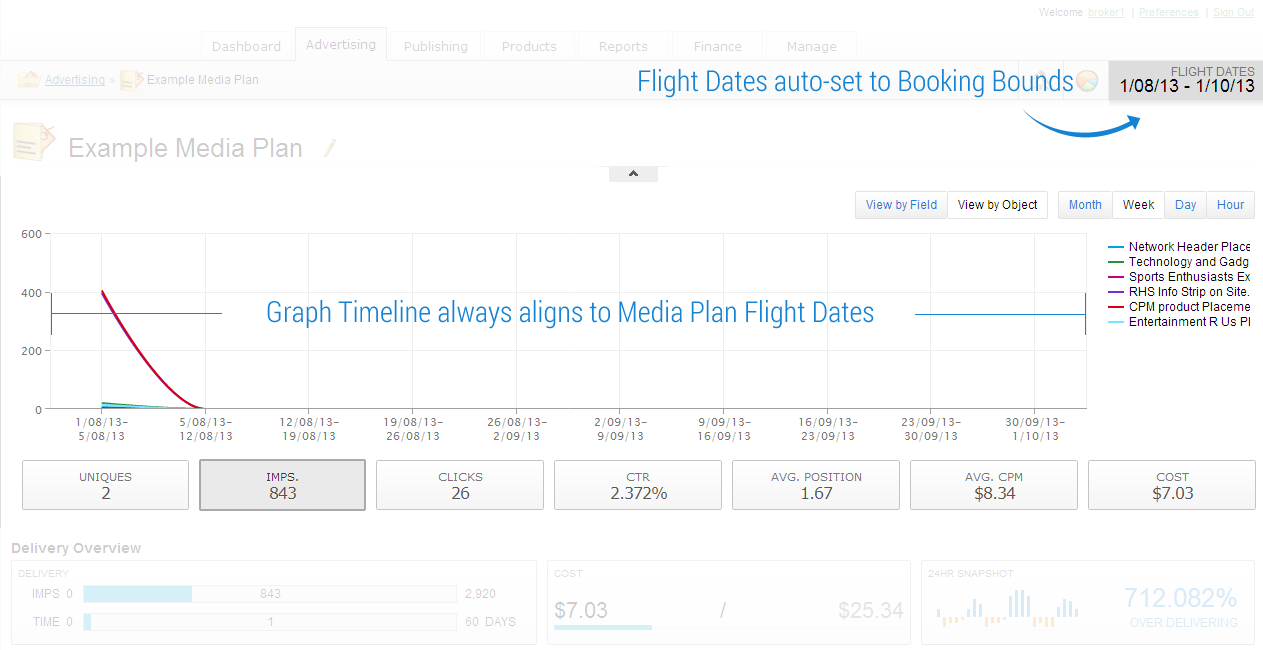The width and height of the screenshot is (1263, 650).
Task: Click the pencil edit icon beside Example Media Plan title
Action: [329, 148]
